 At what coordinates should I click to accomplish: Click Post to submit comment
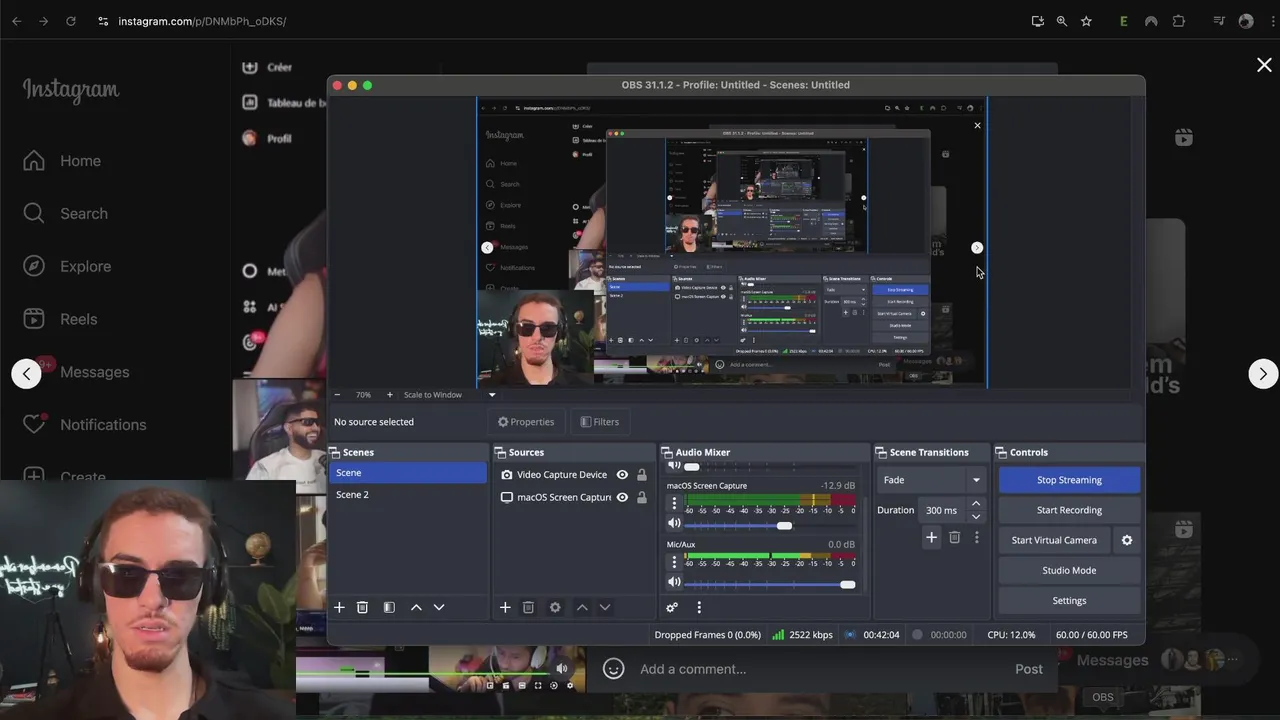(1029, 669)
